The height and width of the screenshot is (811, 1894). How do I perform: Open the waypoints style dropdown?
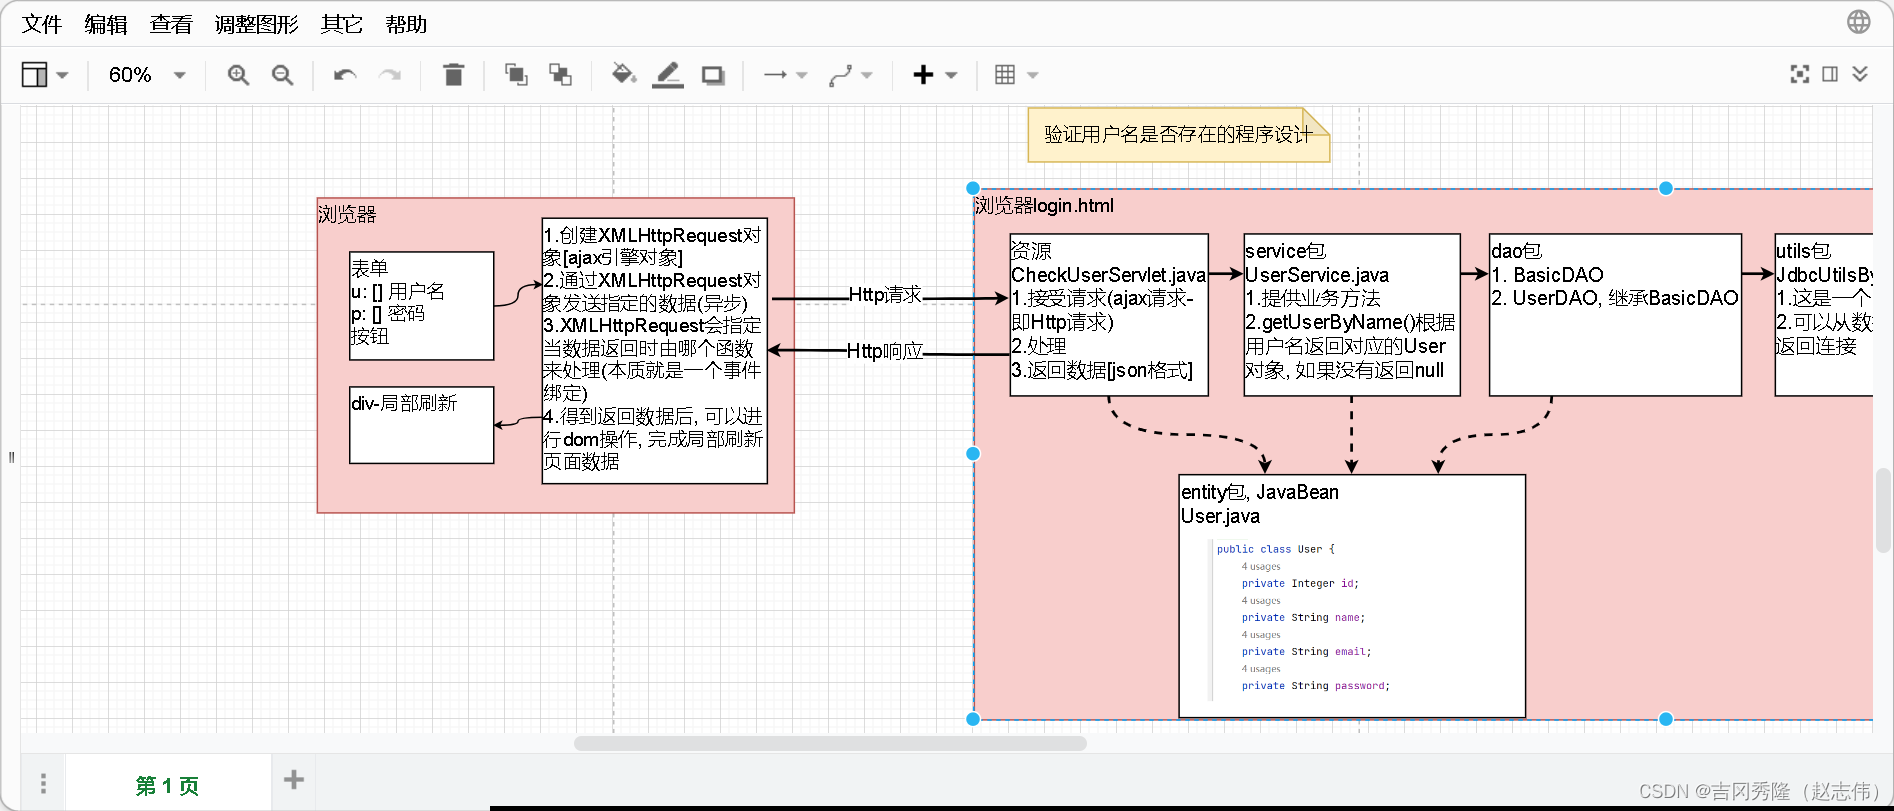tap(851, 75)
